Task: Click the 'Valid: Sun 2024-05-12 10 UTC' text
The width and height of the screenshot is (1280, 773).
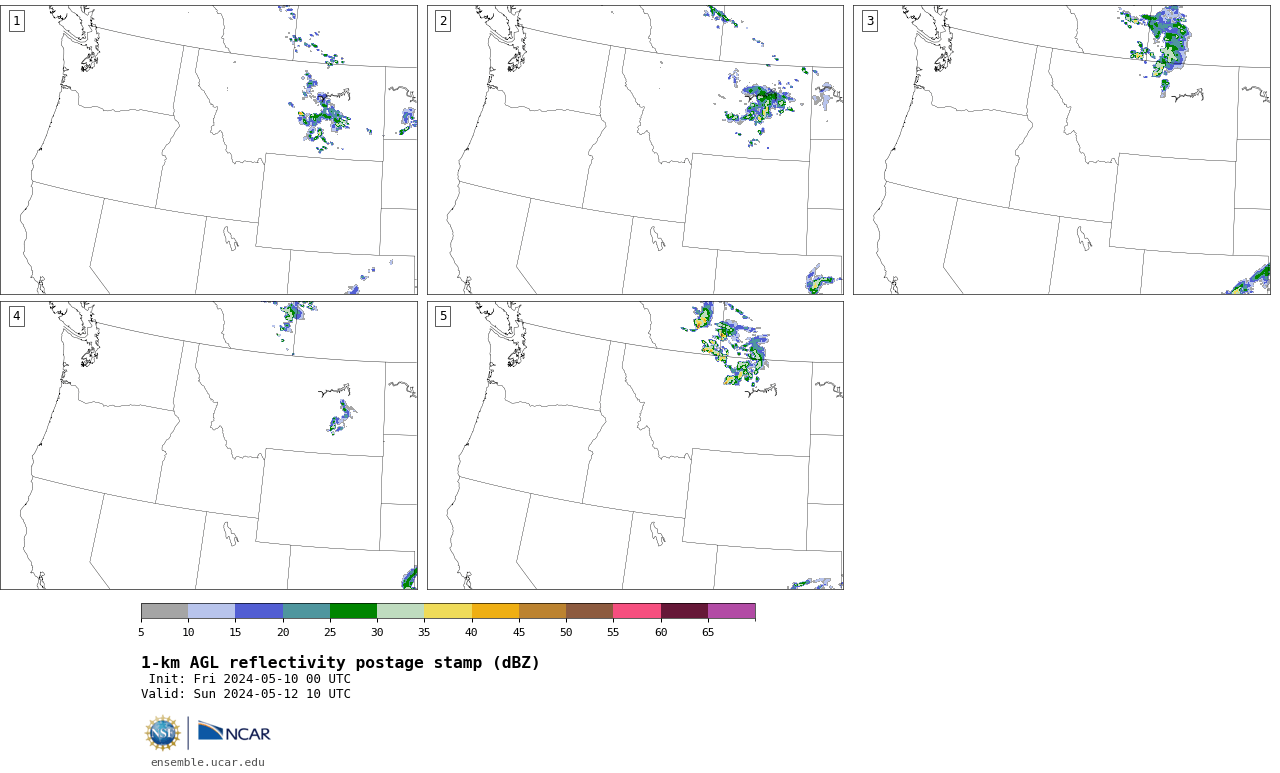Action: pyautogui.click(x=246, y=694)
